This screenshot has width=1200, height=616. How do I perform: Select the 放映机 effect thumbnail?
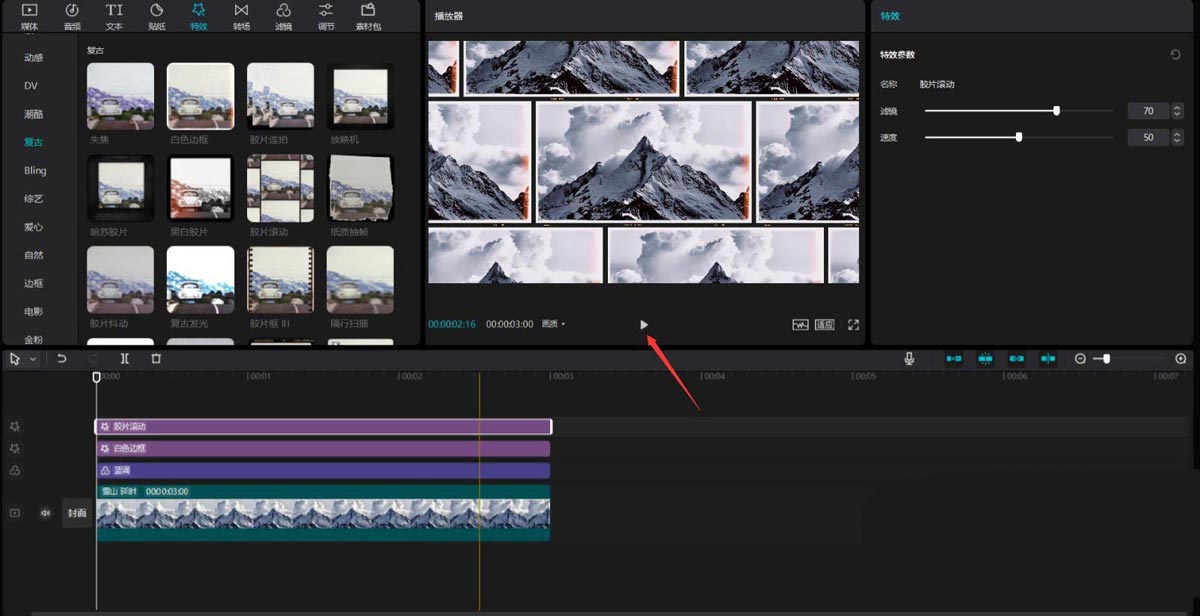[360, 96]
